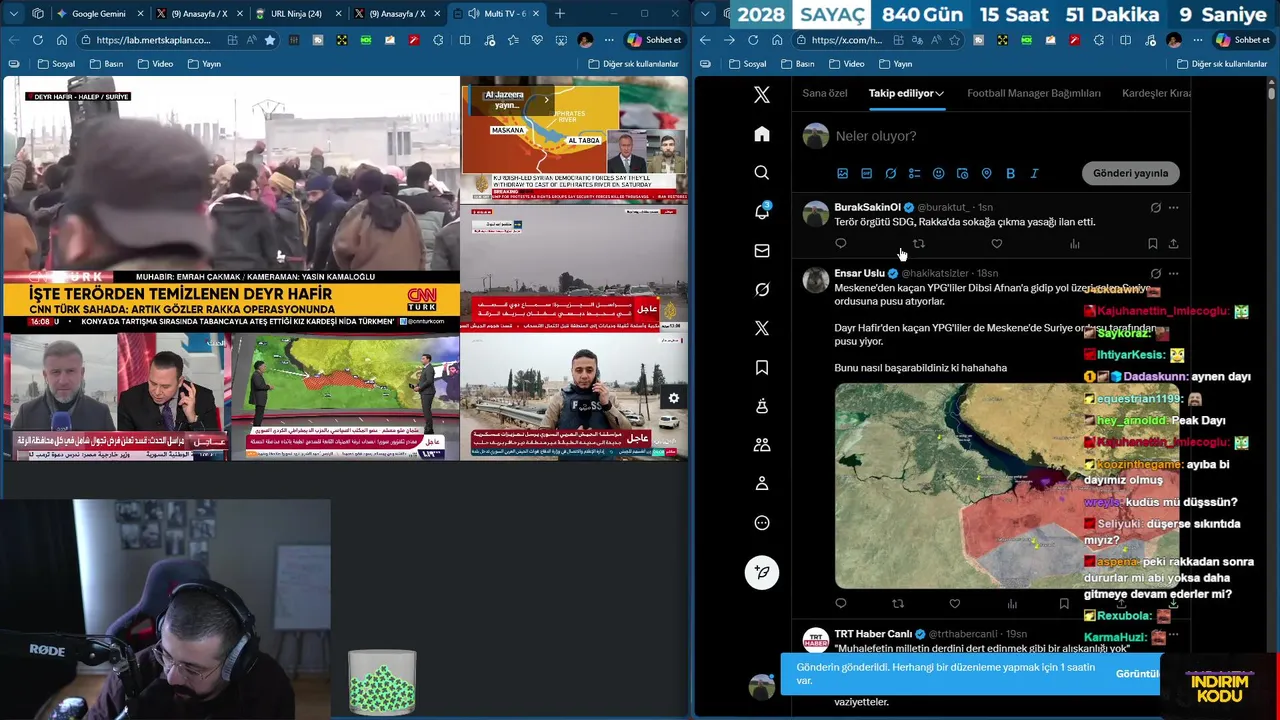Screen dimensions: 1280x720
Task: Open the map image in Ensar Uslu's post
Action: (x=1007, y=485)
